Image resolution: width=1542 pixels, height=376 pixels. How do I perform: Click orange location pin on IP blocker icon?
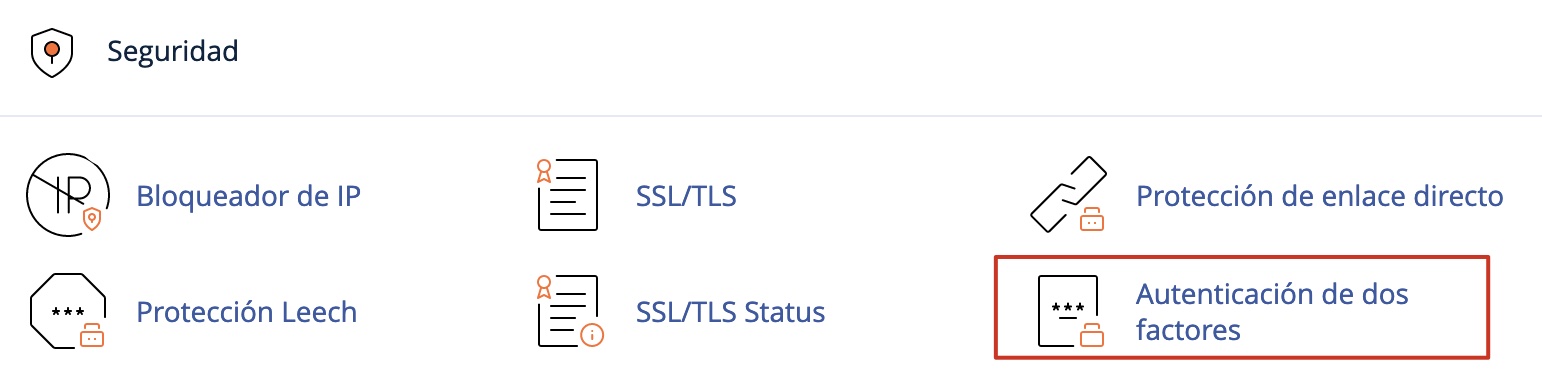click(92, 219)
